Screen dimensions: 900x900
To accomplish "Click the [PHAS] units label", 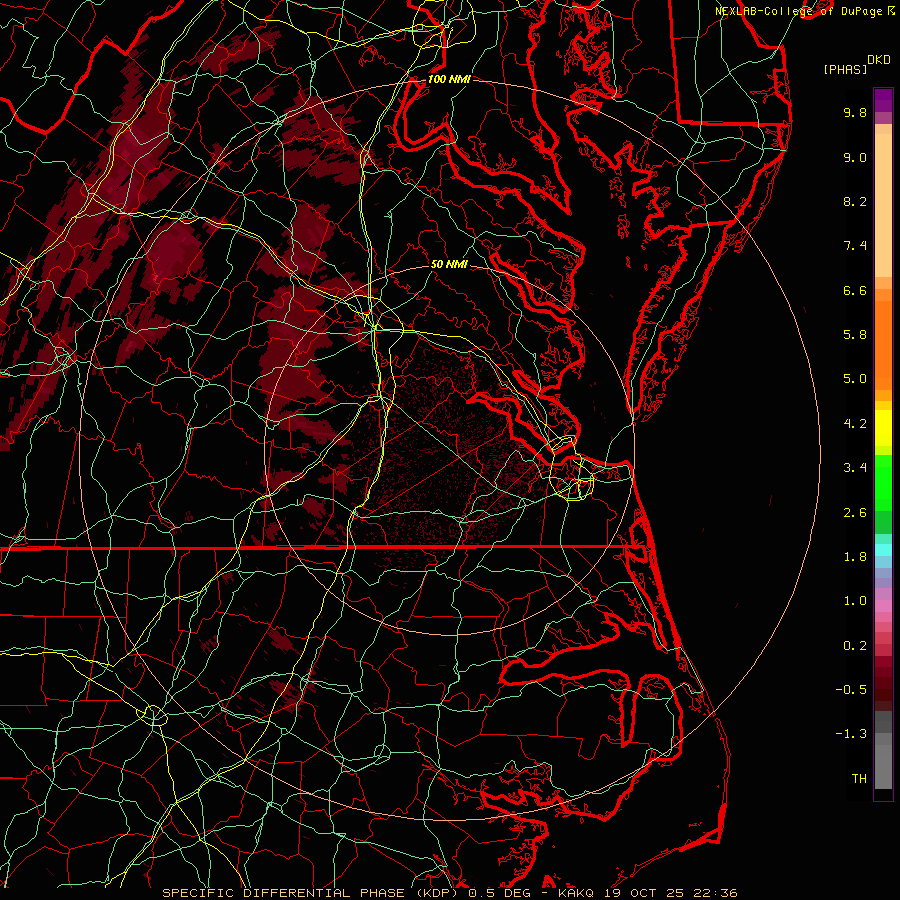I will 845,69.
